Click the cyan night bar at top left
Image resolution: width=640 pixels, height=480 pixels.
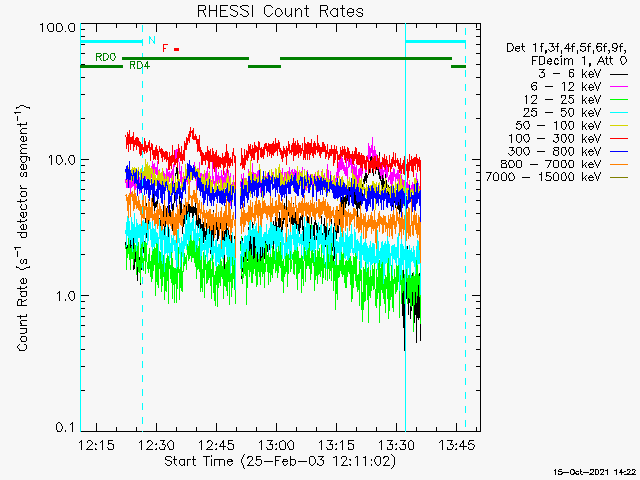coord(111,41)
